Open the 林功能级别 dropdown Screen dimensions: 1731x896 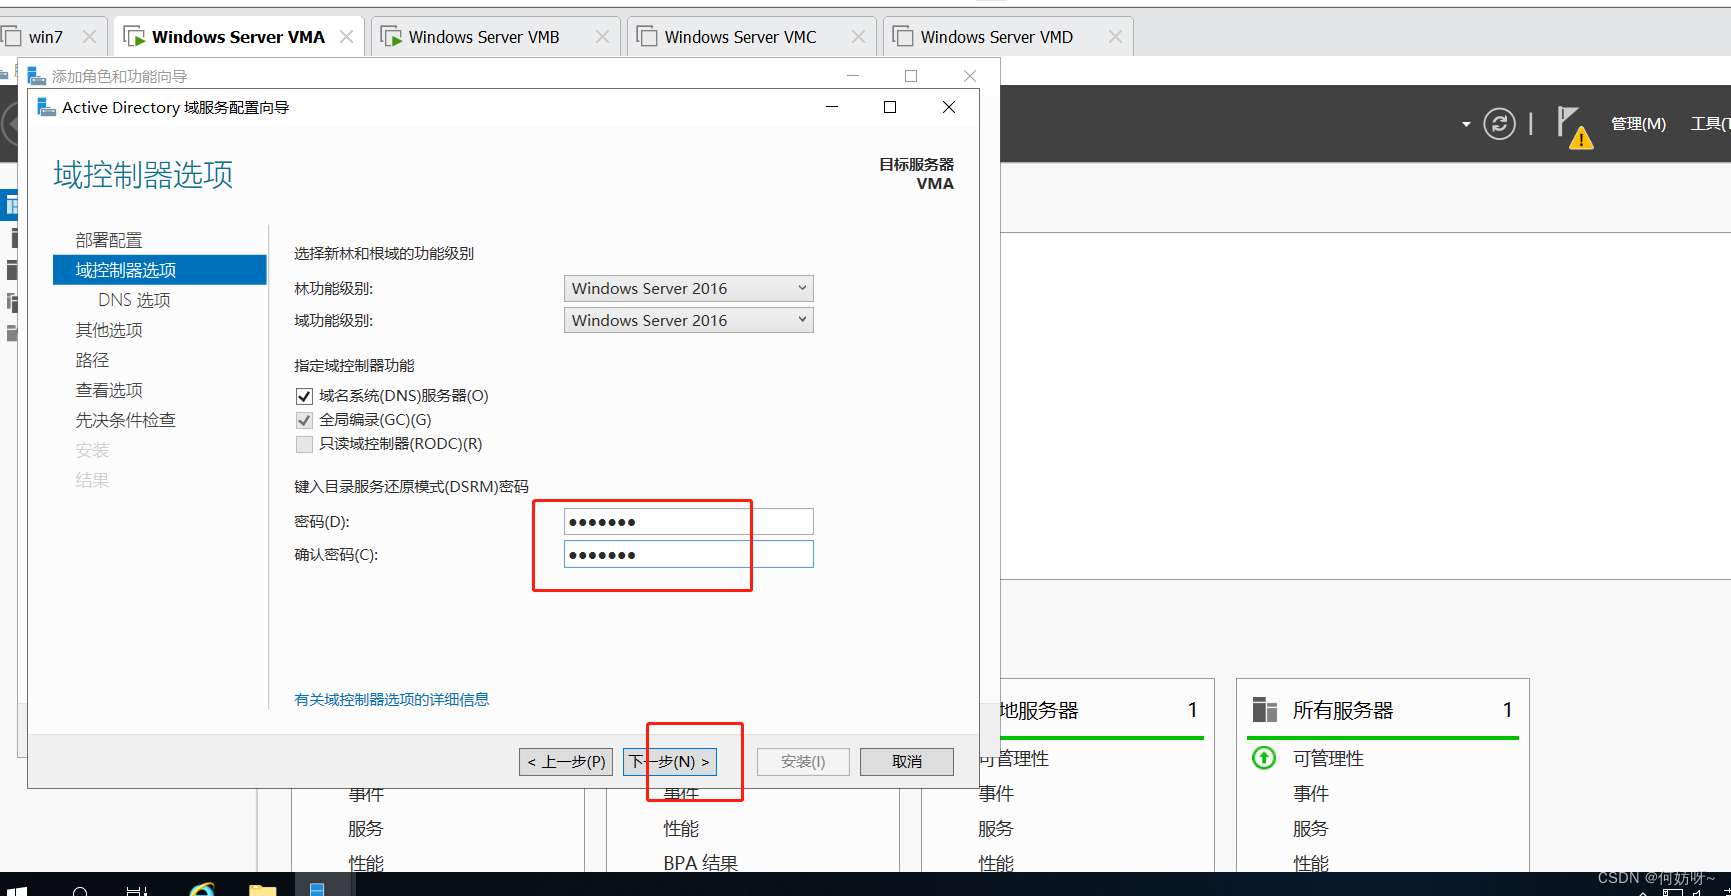tap(688, 288)
